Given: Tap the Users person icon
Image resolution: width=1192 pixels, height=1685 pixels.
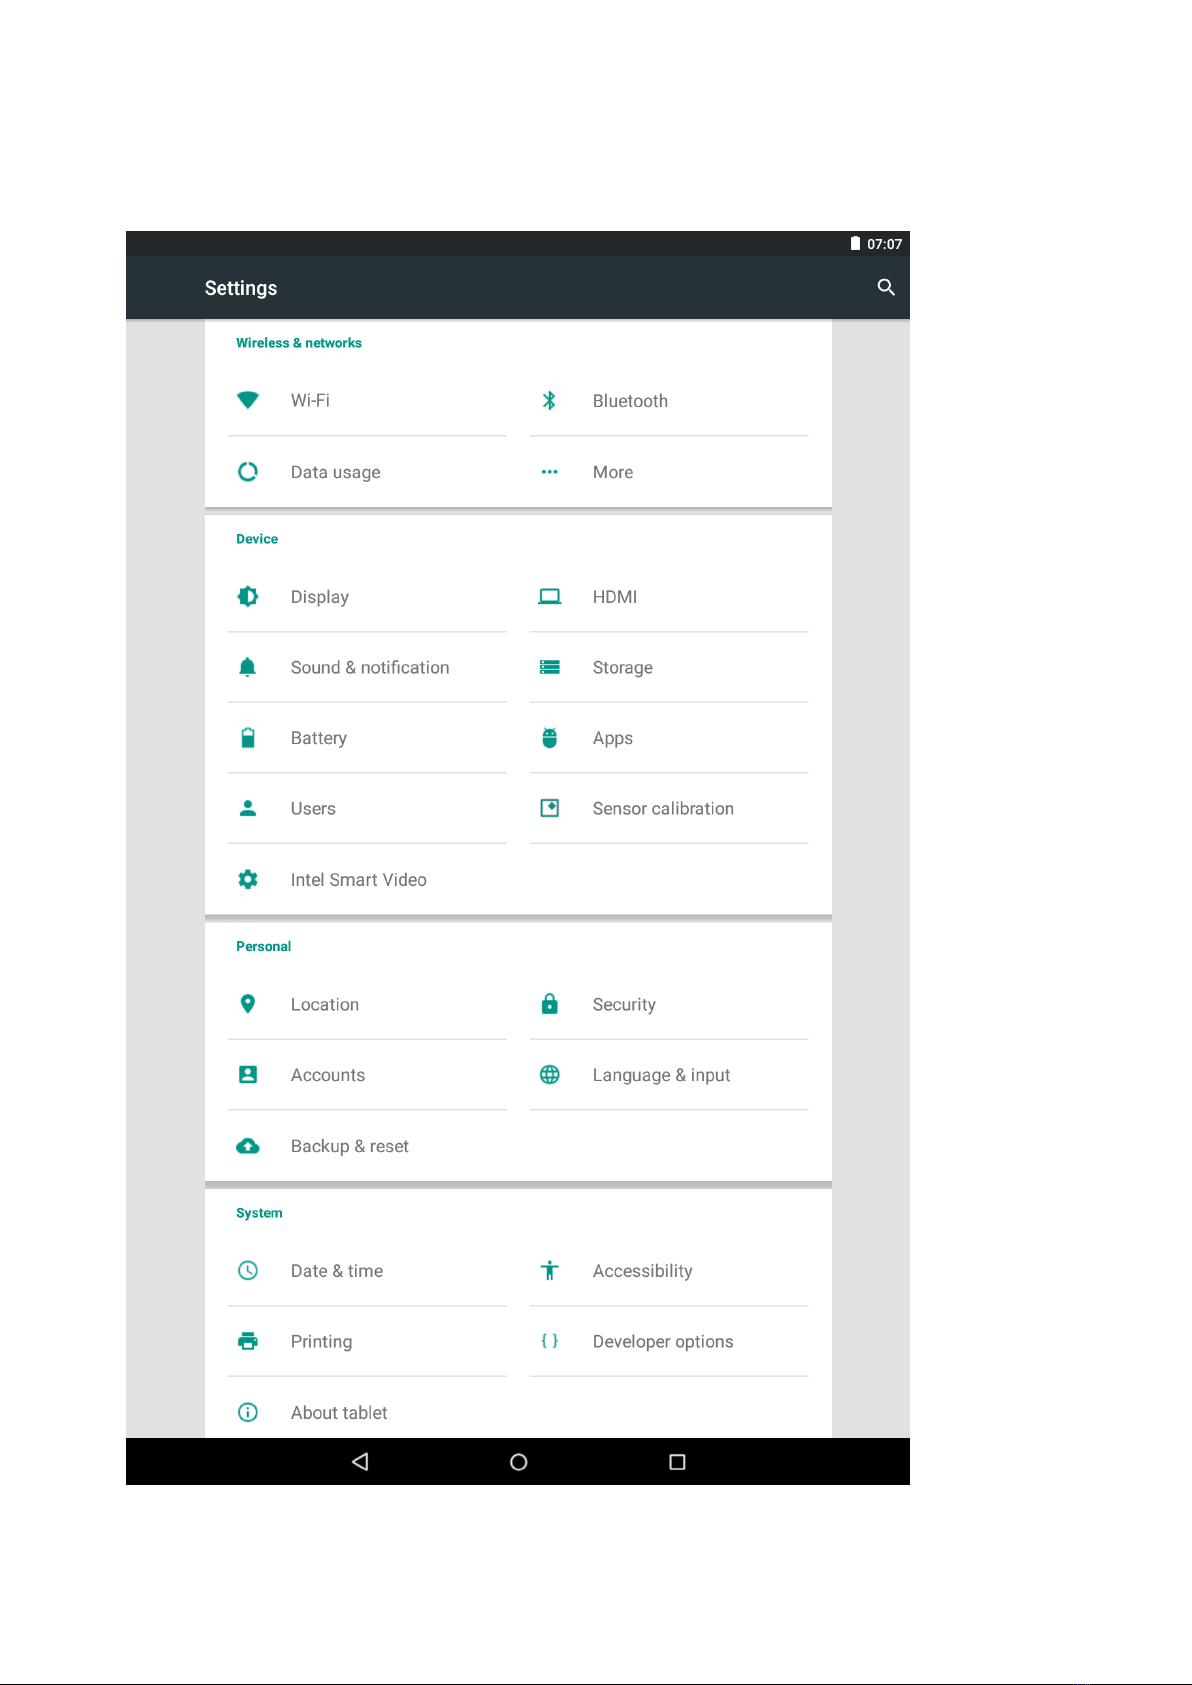Looking at the screenshot, I should (248, 808).
